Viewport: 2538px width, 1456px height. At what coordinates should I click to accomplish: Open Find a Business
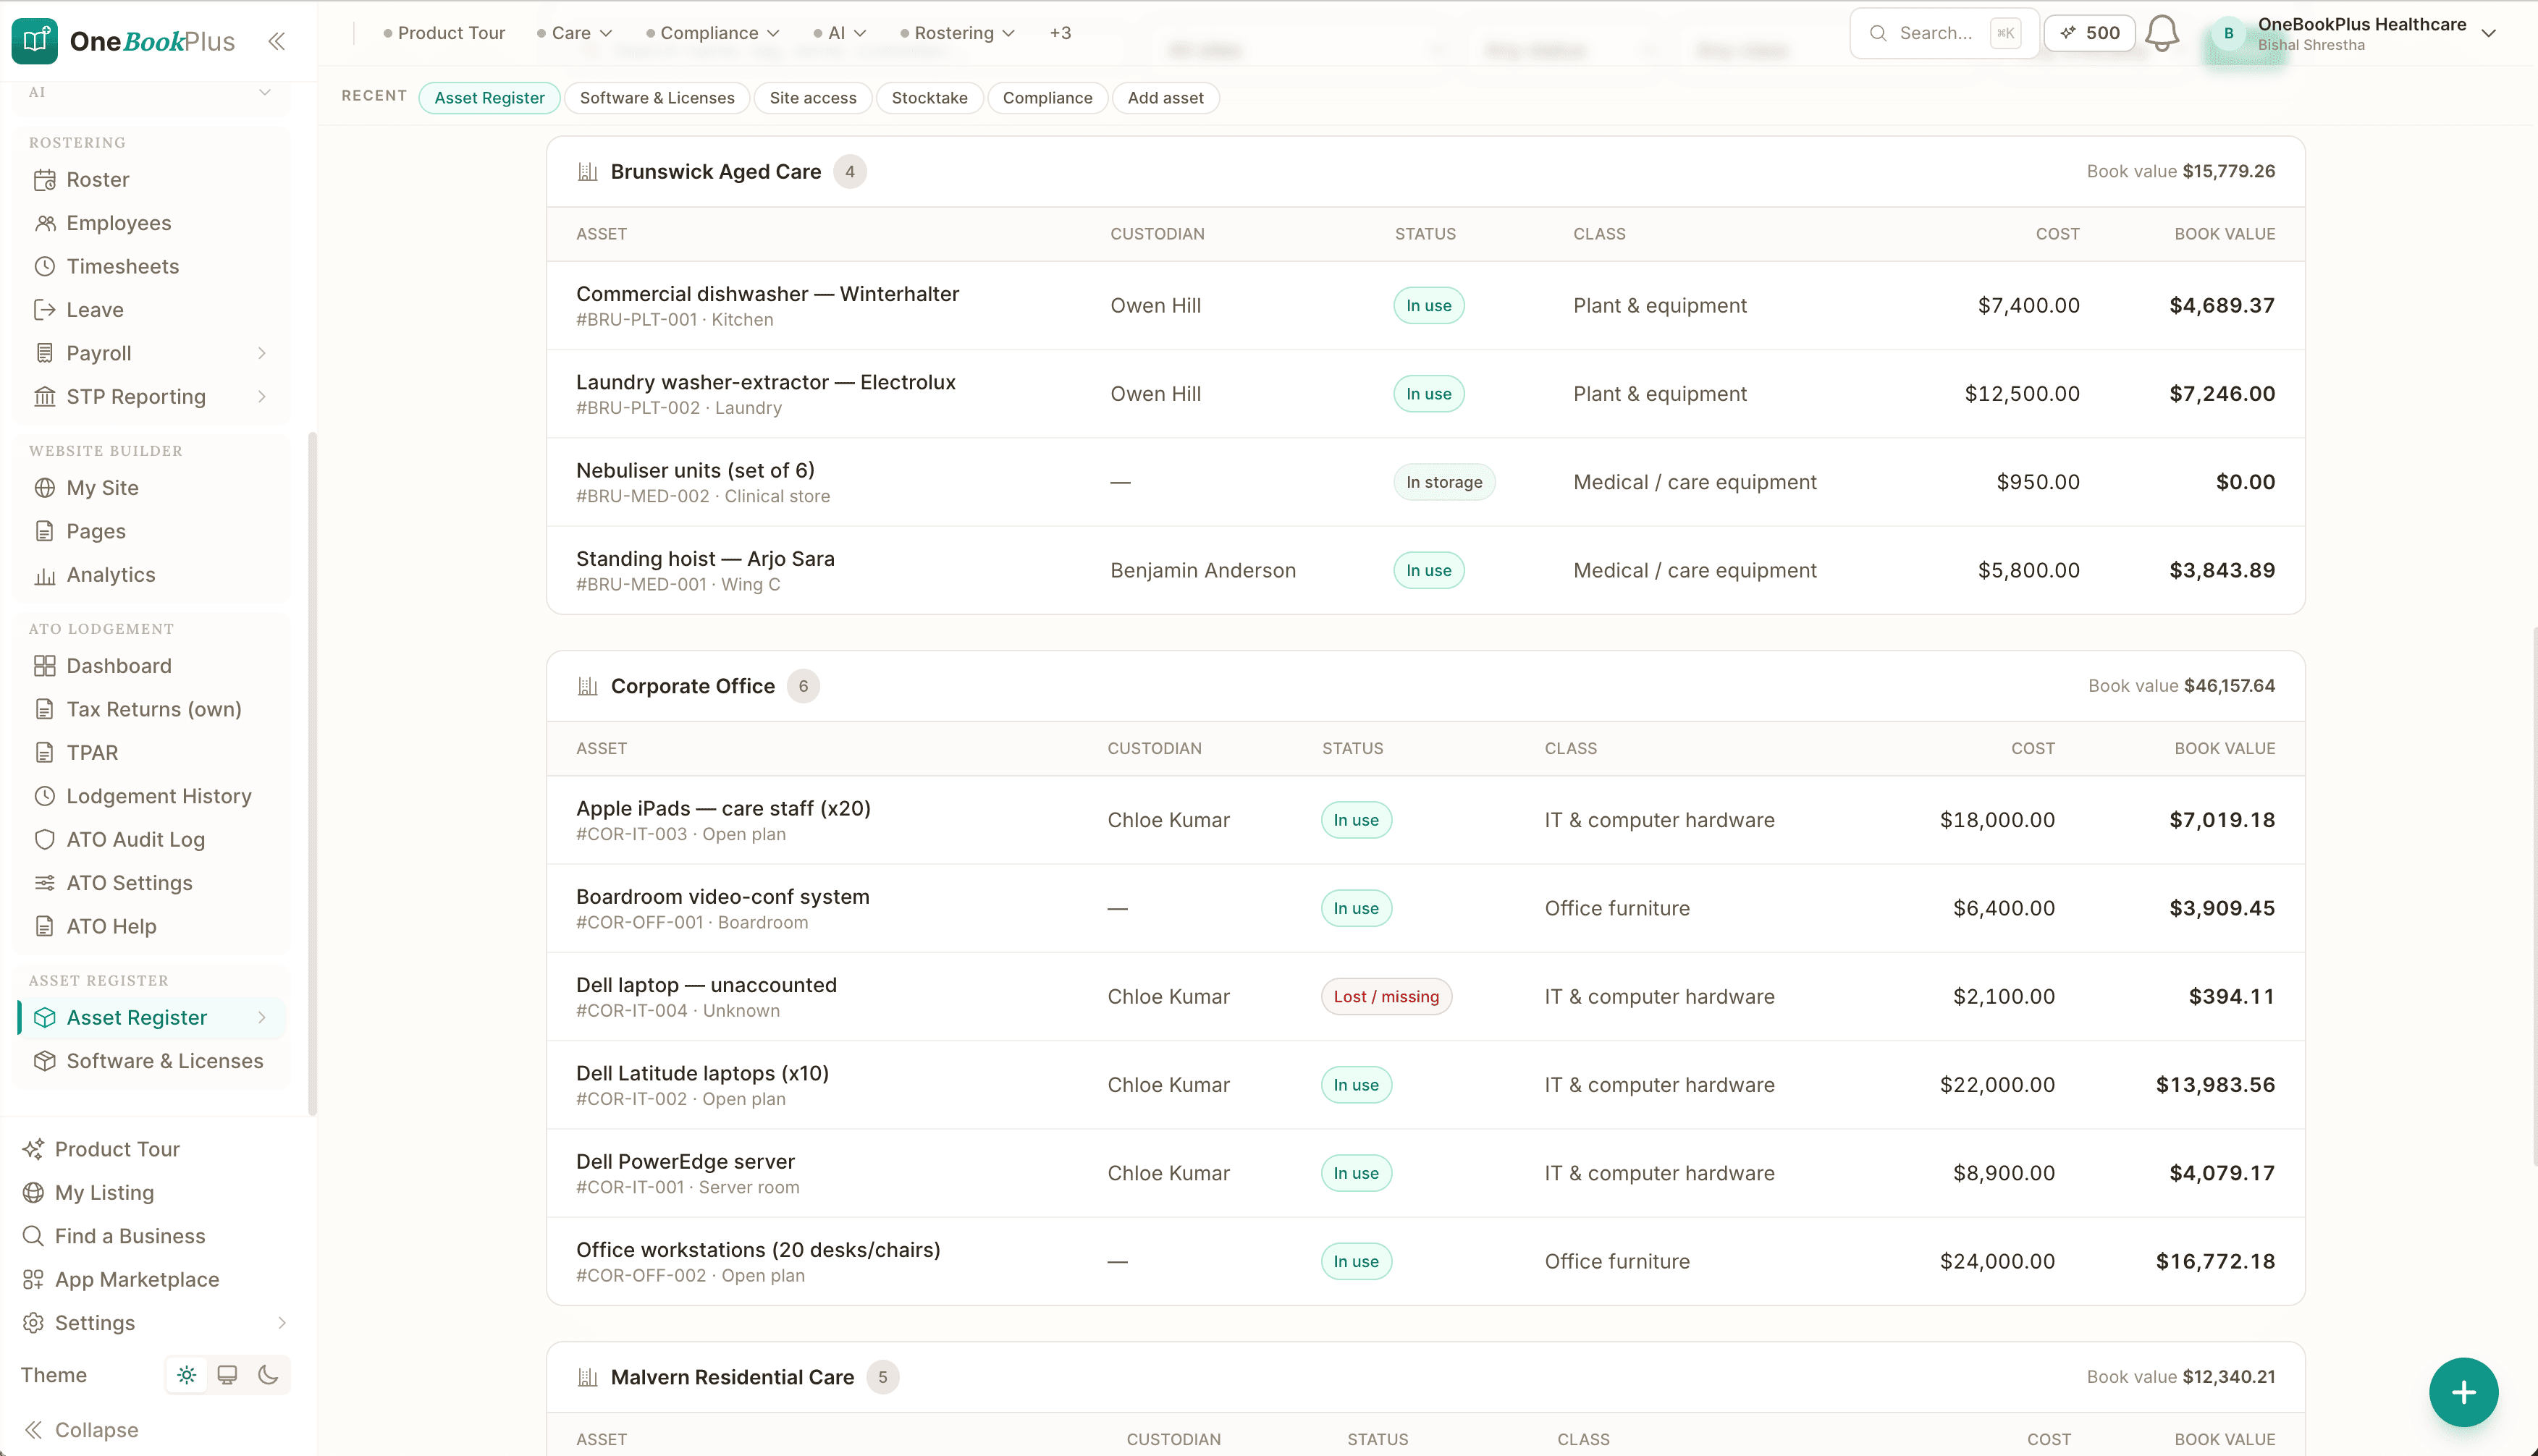[x=113, y=1236]
